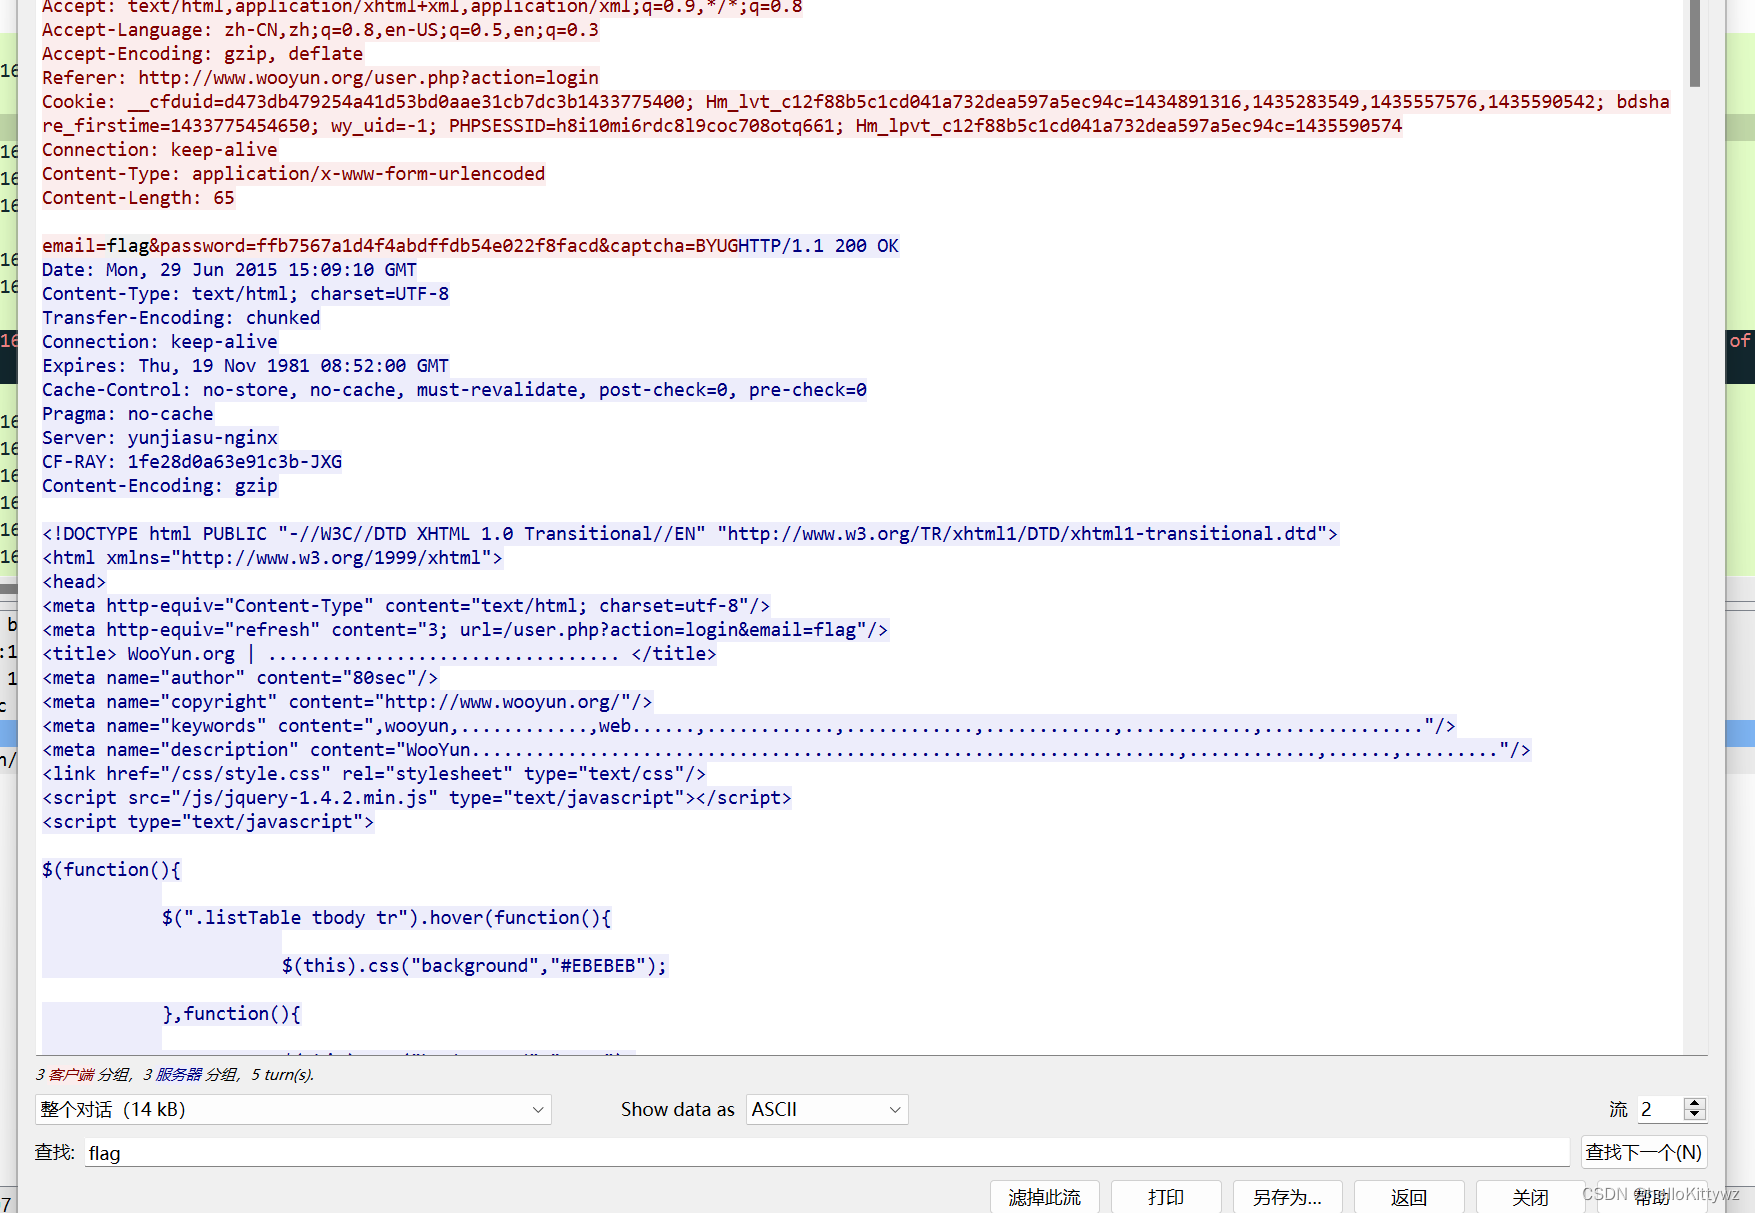Screen dimensions: 1755x1213
Task: Click the Referer header line with wooyun.org login URL
Action: tap(320, 78)
